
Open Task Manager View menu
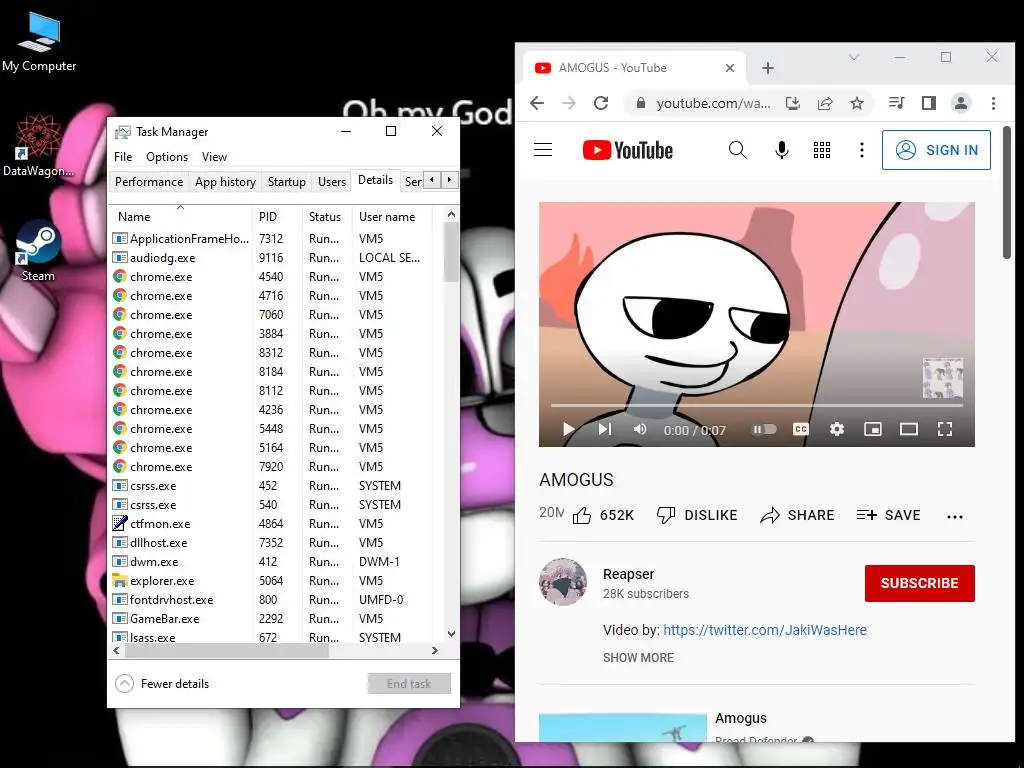click(x=214, y=157)
